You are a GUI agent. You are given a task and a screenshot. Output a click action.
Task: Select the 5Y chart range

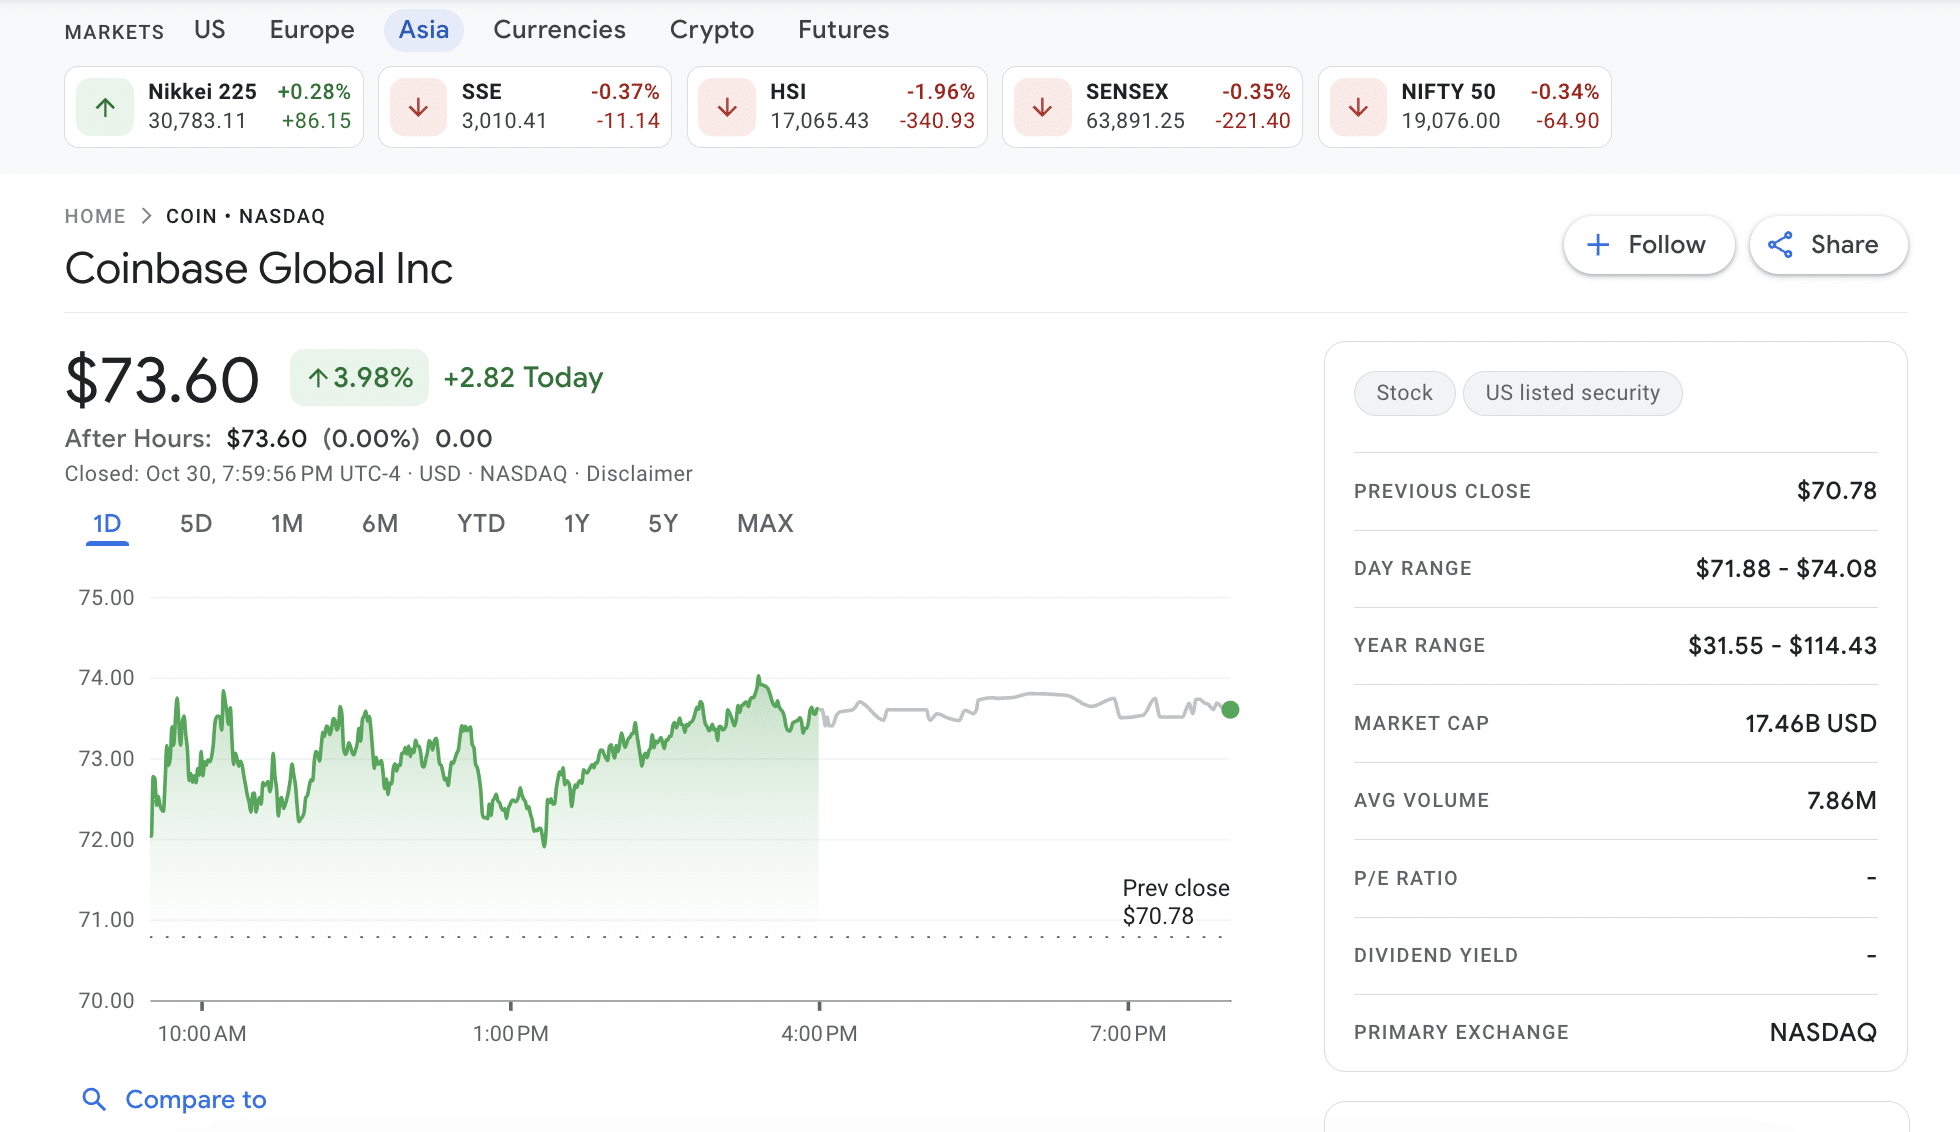click(663, 524)
